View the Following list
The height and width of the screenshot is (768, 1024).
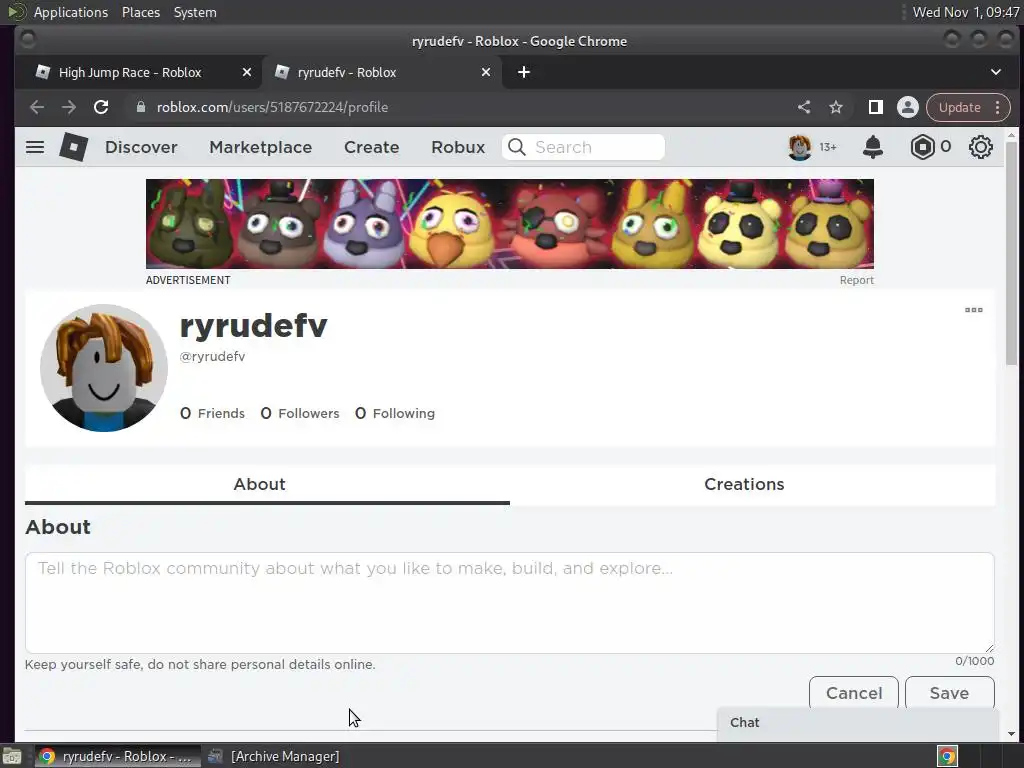tap(394, 413)
